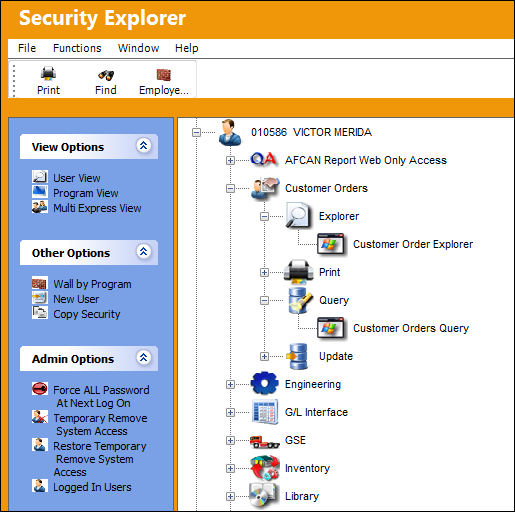Click the Logged In Users link
This screenshot has height=512, width=515.
coord(92,487)
